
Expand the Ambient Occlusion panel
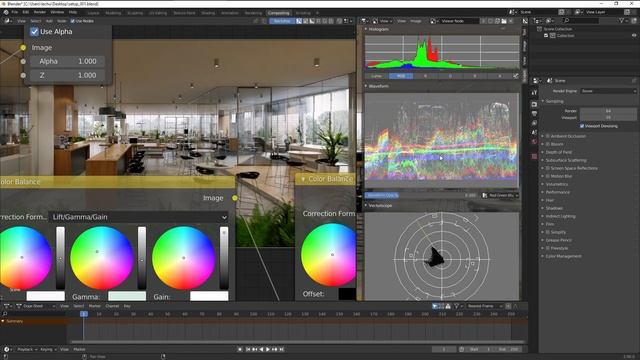click(542, 136)
